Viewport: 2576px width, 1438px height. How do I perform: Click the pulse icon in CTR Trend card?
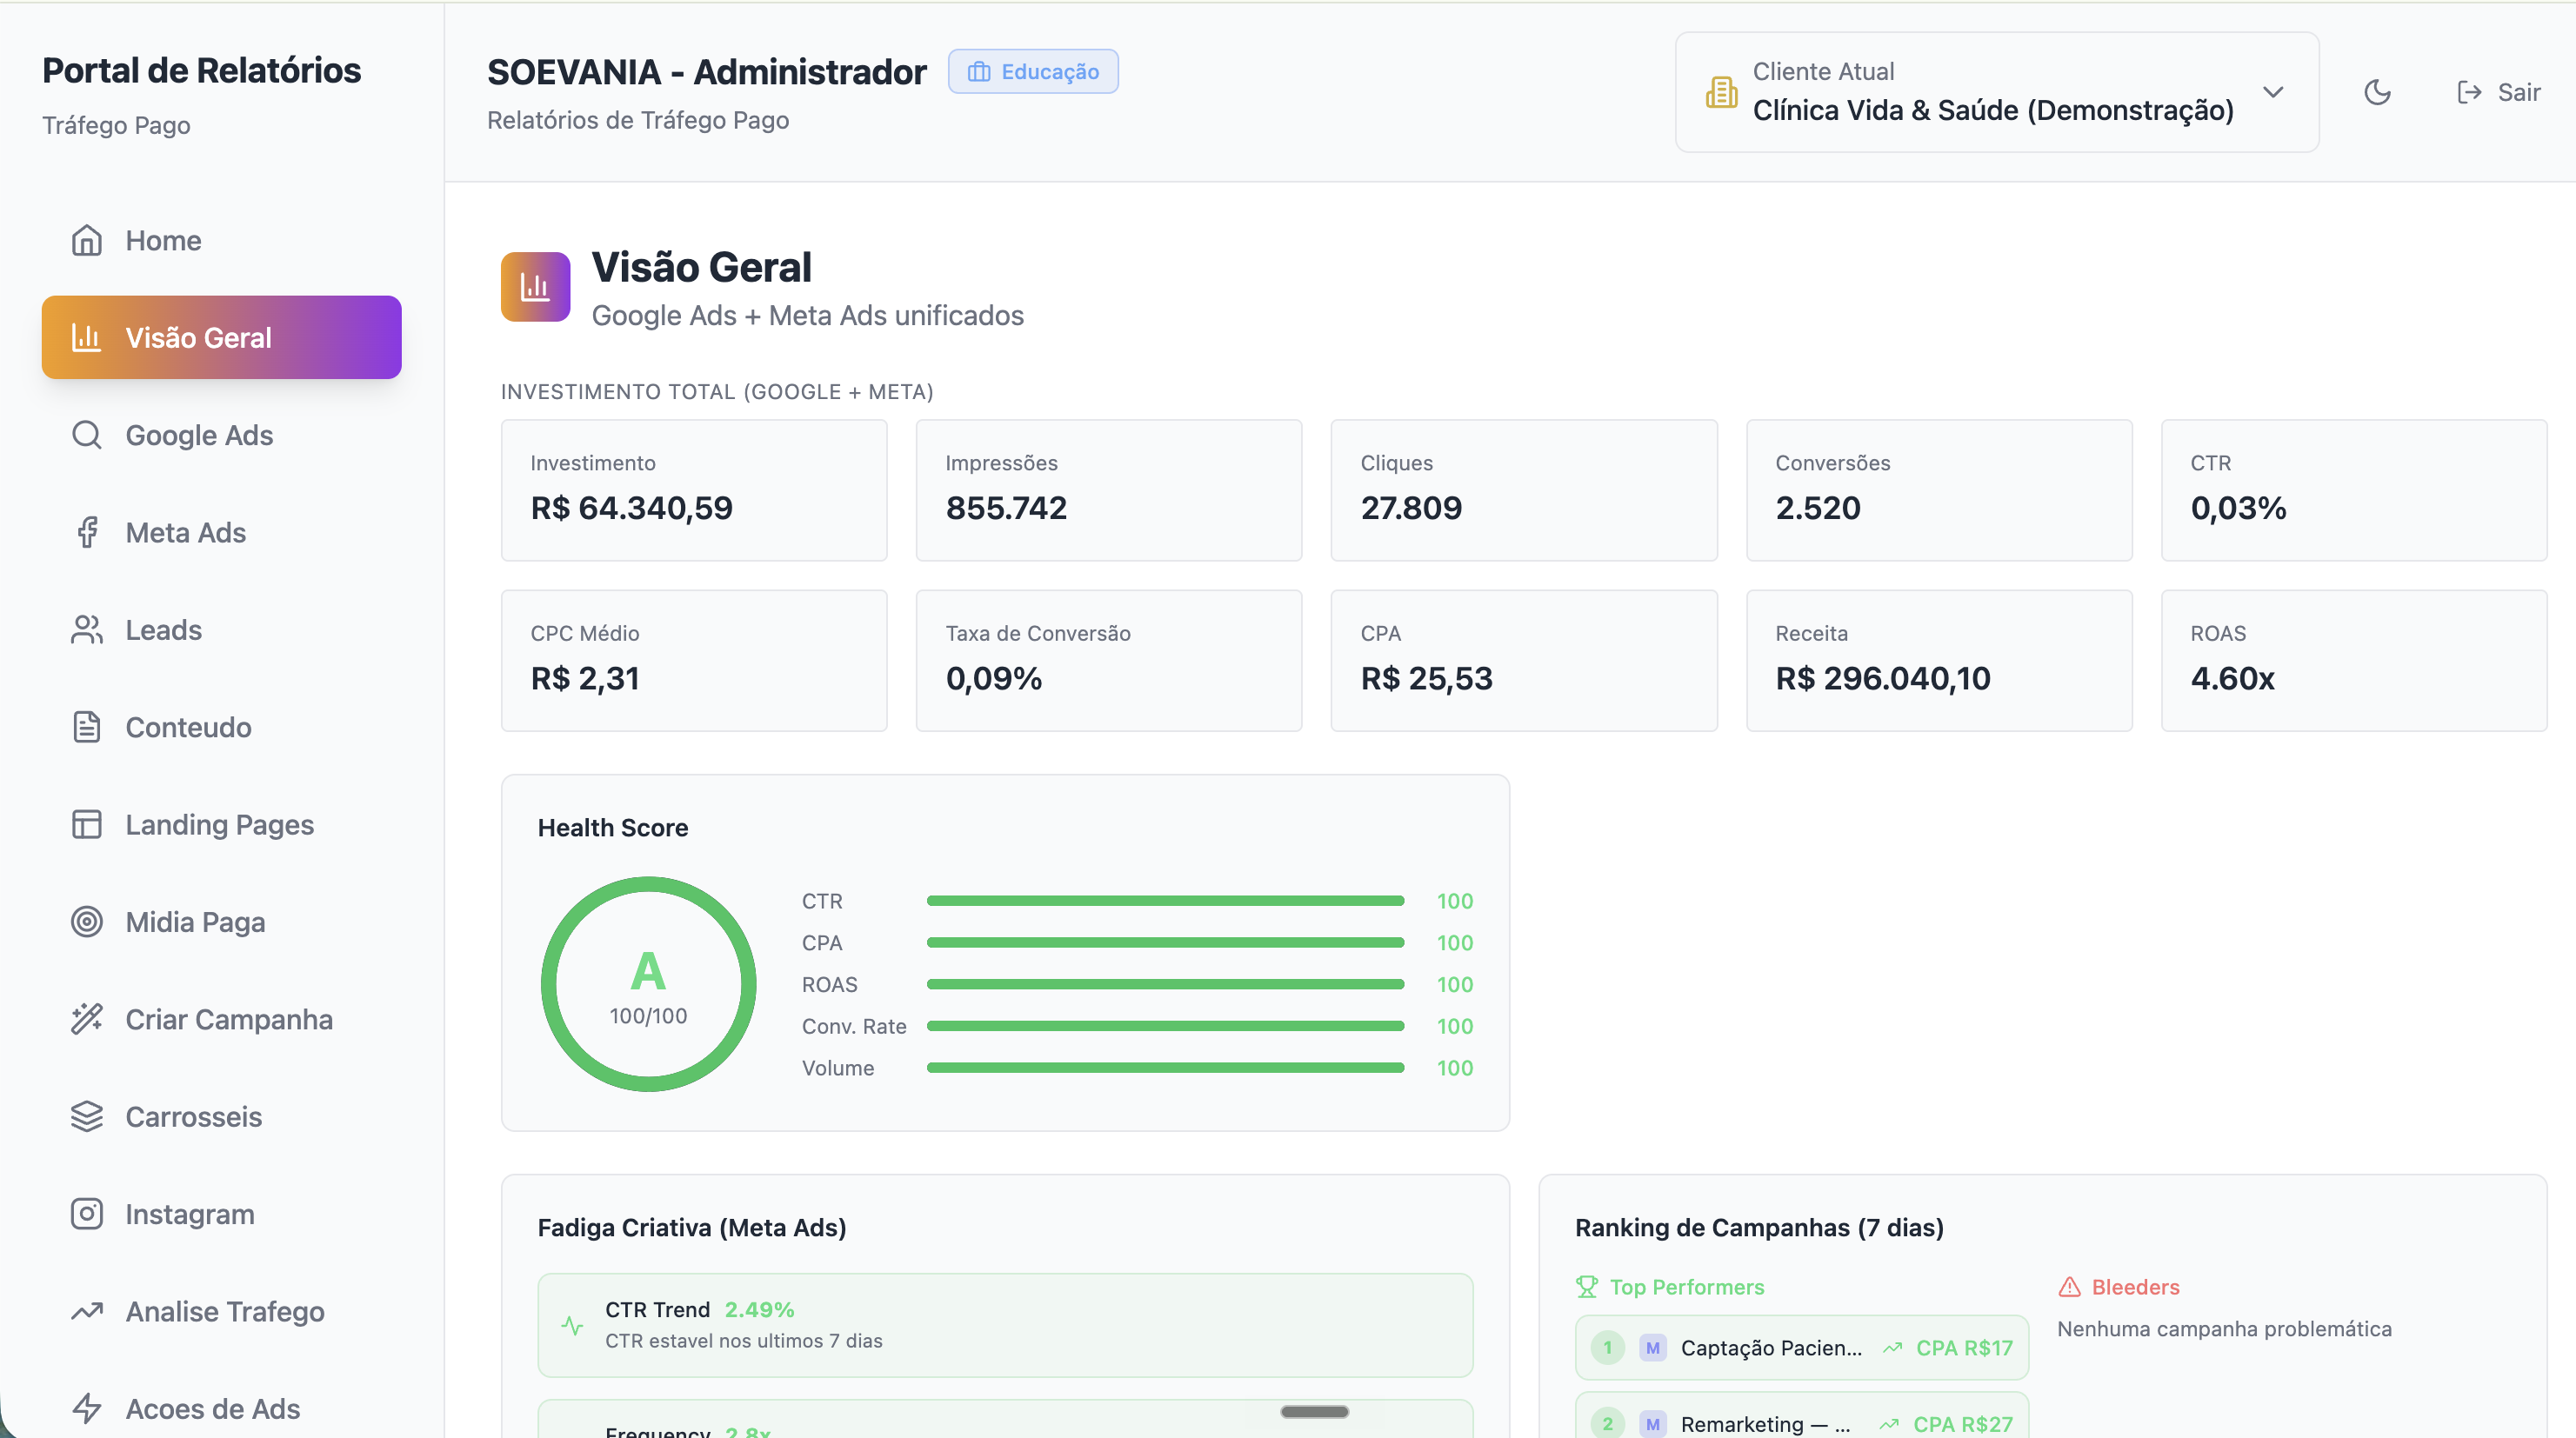pyautogui.click(x=572, y=1325)
